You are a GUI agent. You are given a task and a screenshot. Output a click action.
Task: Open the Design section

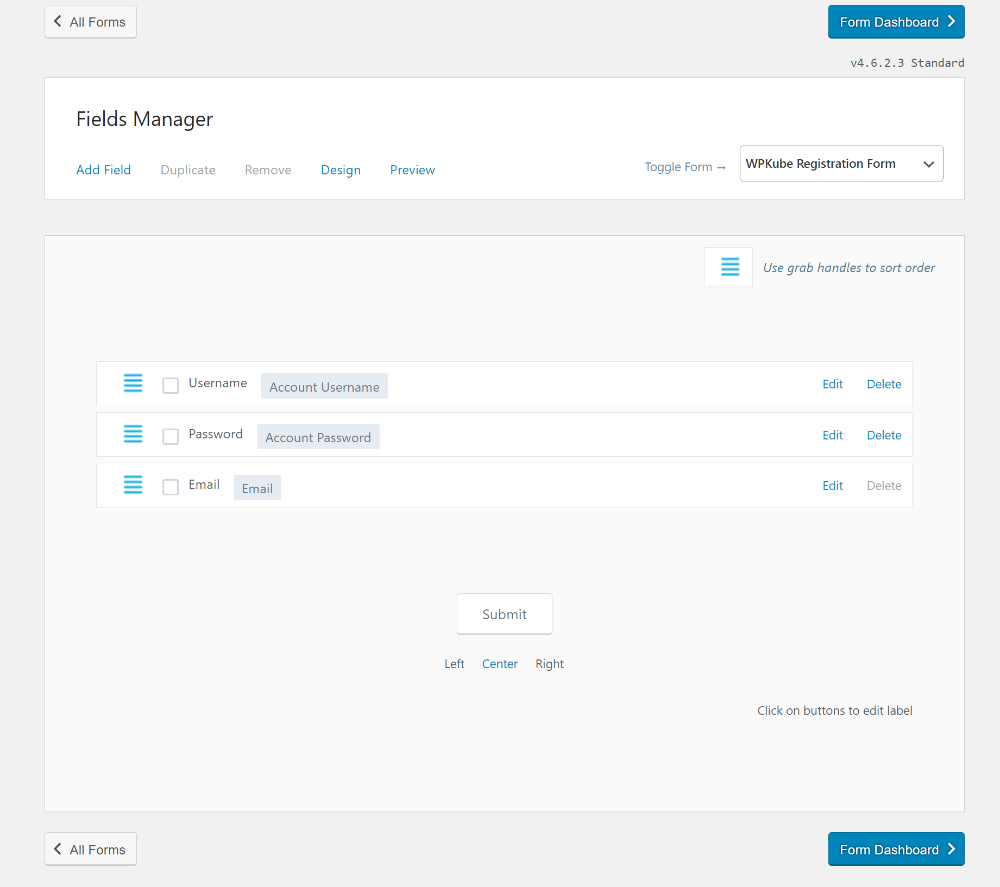click(341, 170)
